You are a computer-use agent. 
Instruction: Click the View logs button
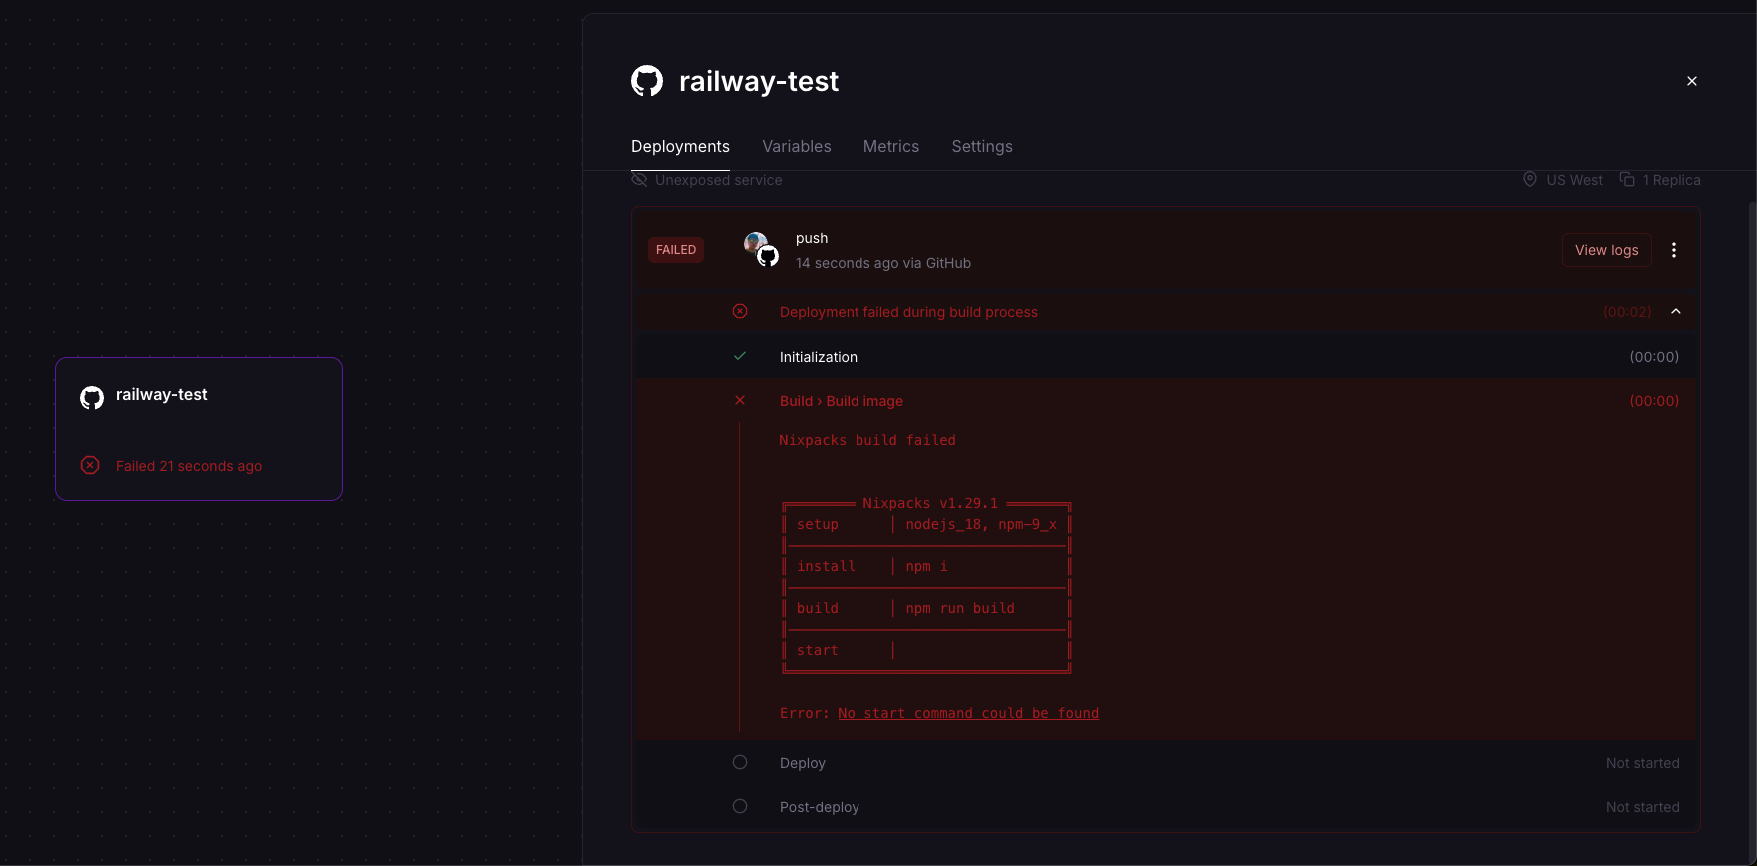point(1606,250)
